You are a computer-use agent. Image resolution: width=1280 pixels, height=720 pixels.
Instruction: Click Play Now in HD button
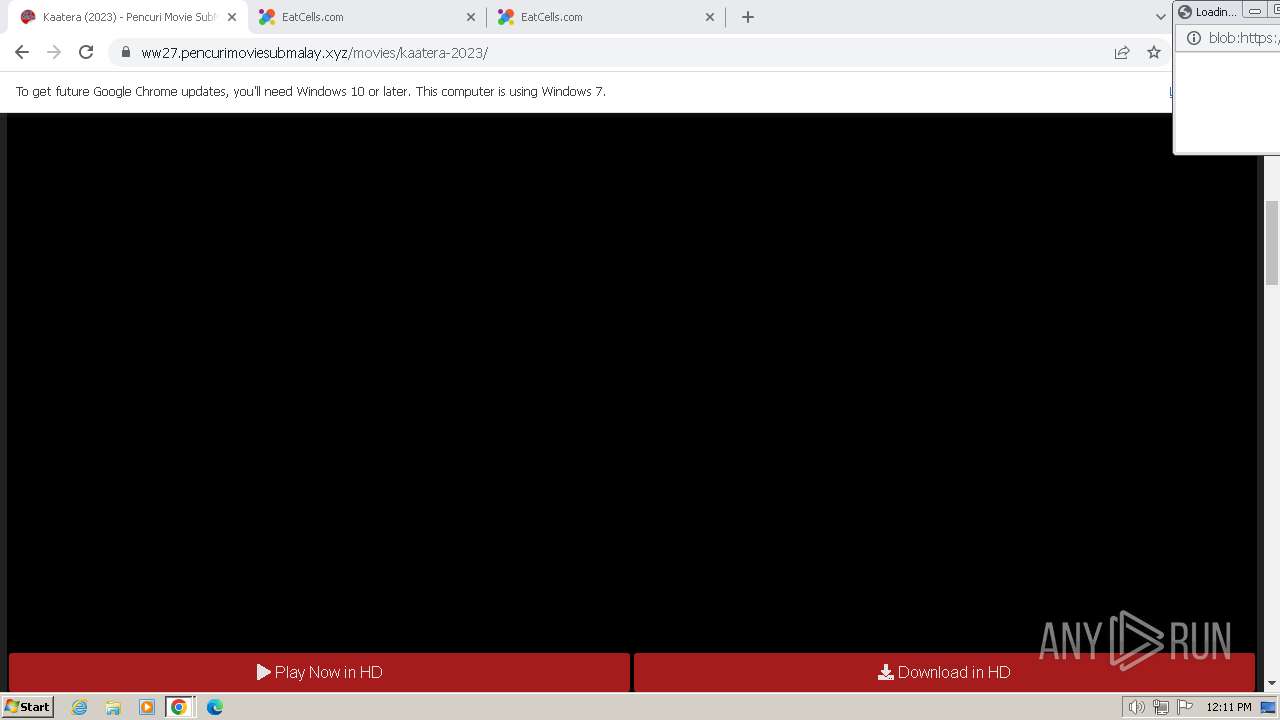(x=319, y=672)
